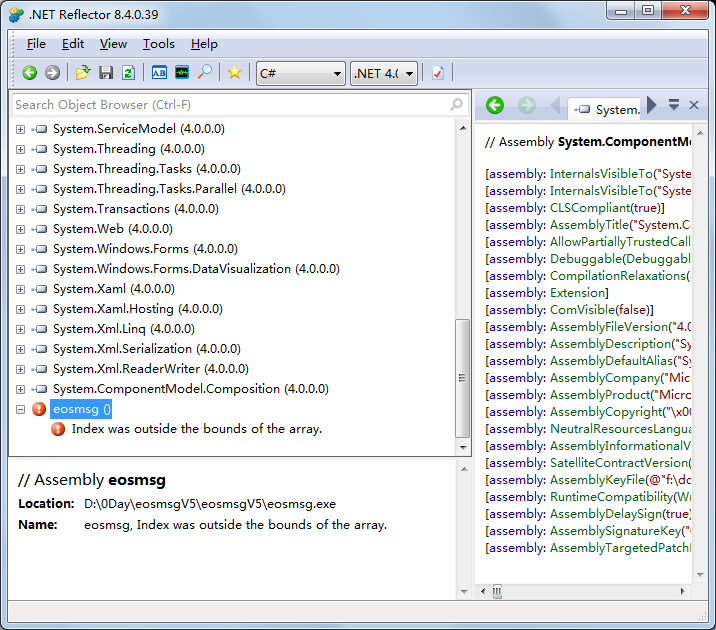Expand the System.ServiceModel node

(x=20, y=129)
